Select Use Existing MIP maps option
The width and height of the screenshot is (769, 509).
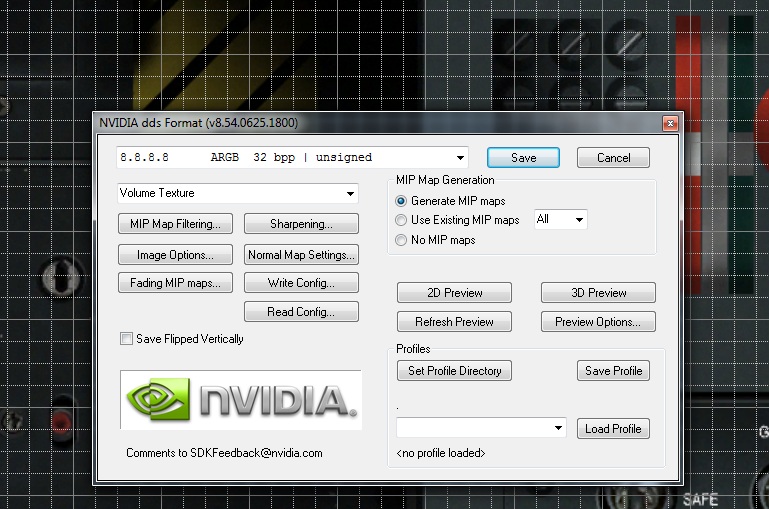pyautogui.click(x=401, y=220)
